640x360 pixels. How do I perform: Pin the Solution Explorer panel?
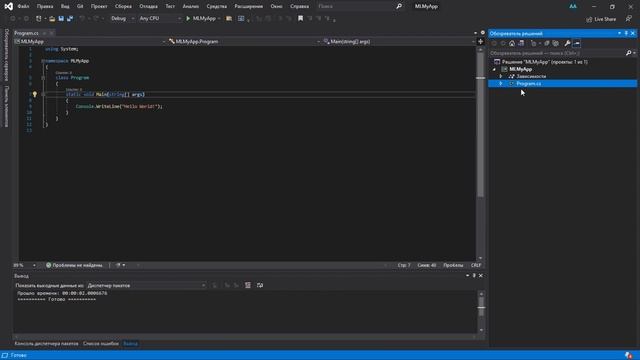626,33
